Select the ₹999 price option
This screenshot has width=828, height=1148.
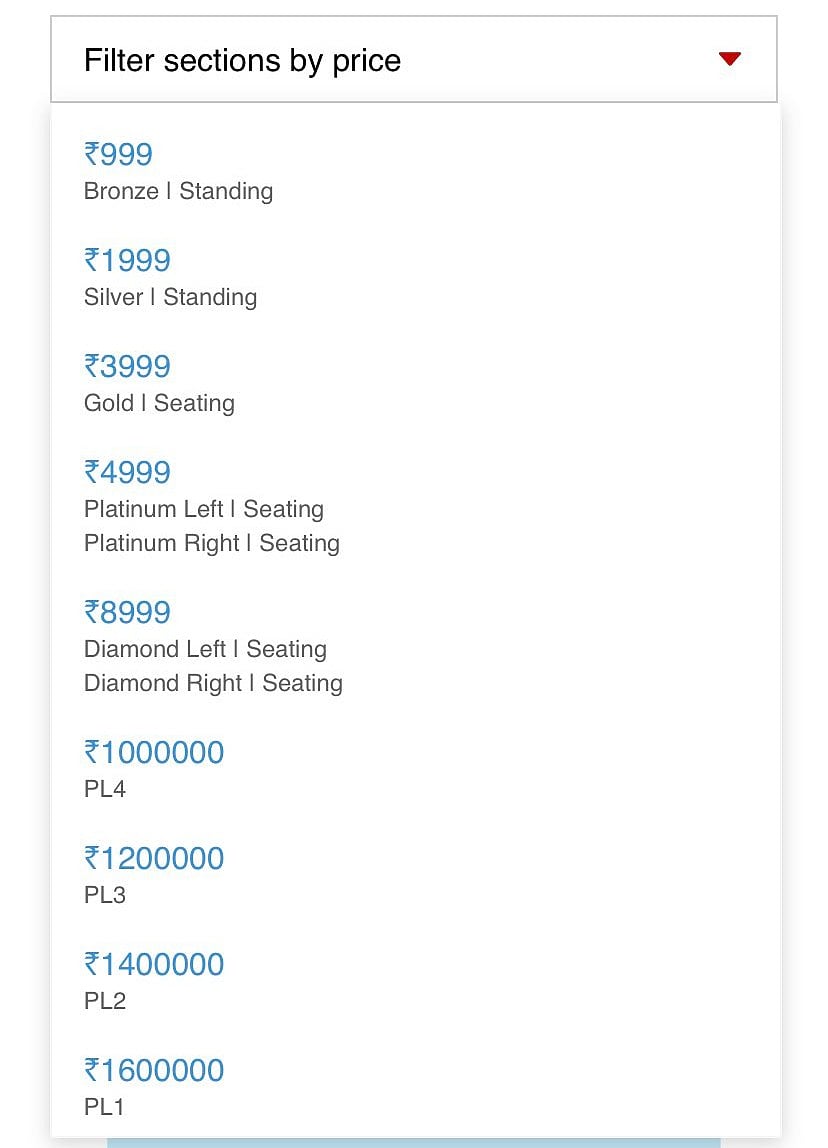(x=118, y=154)
